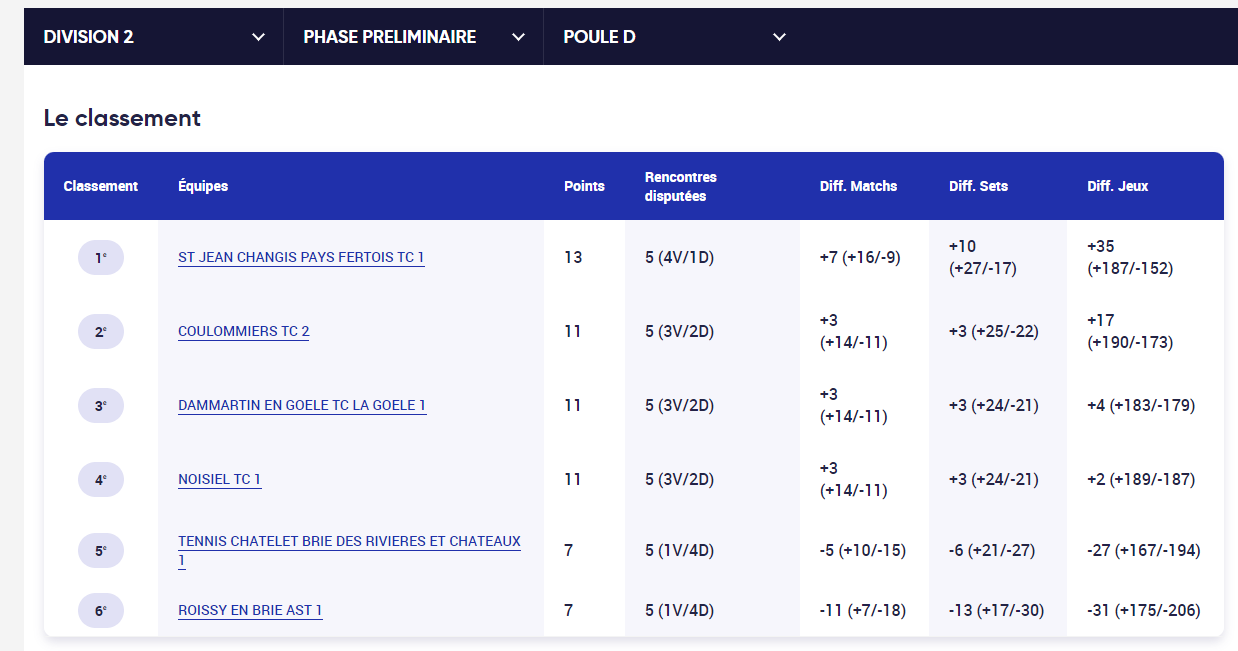Click the Diff. Jeux column header
Image resolution: width=1238 pixels, height=651 pixels.
[1118, 186]
